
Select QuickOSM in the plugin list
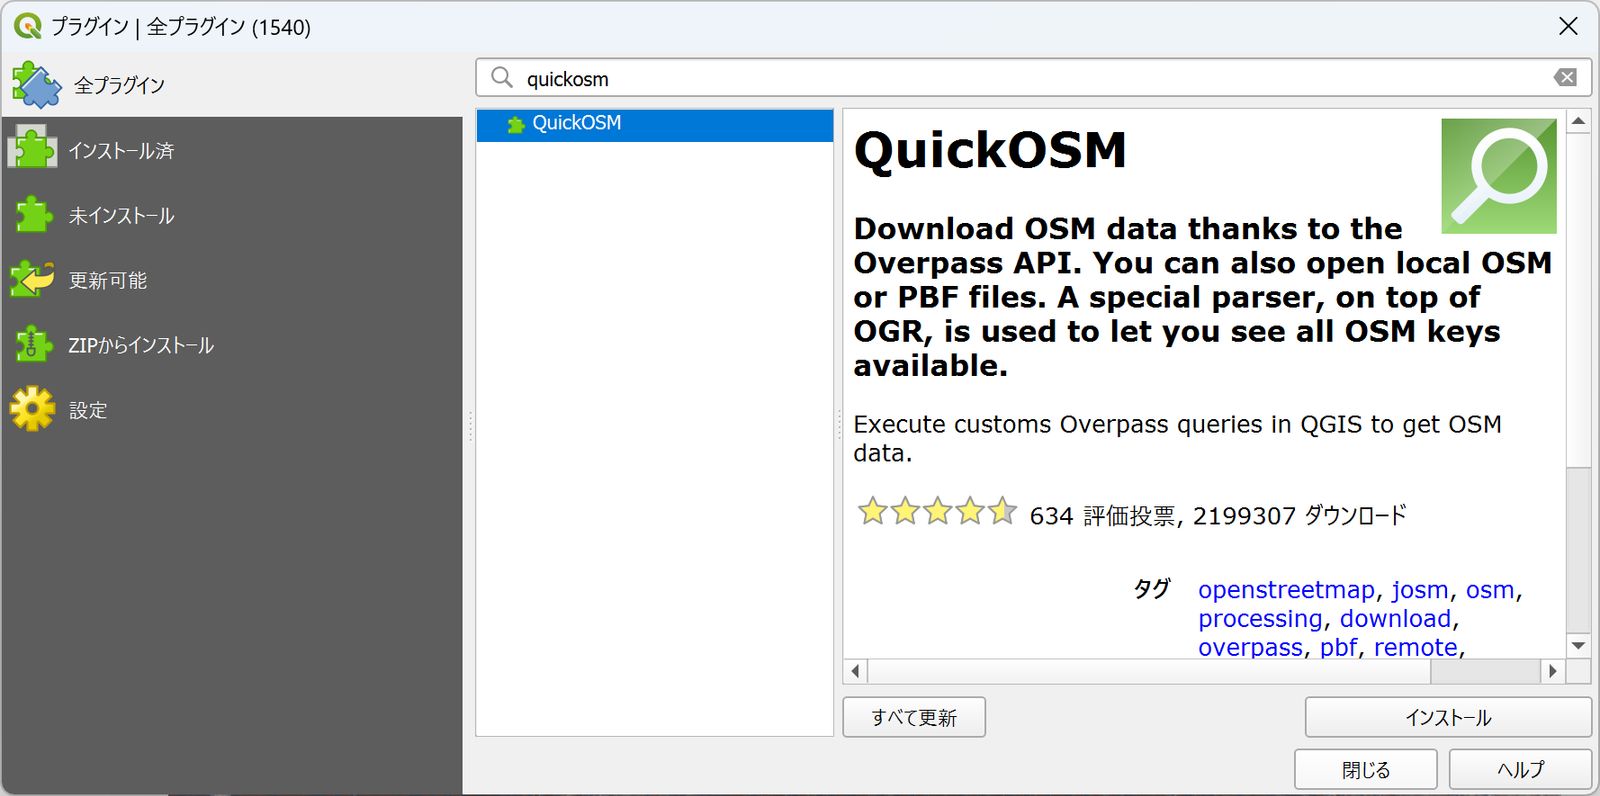tap(655, 124)
